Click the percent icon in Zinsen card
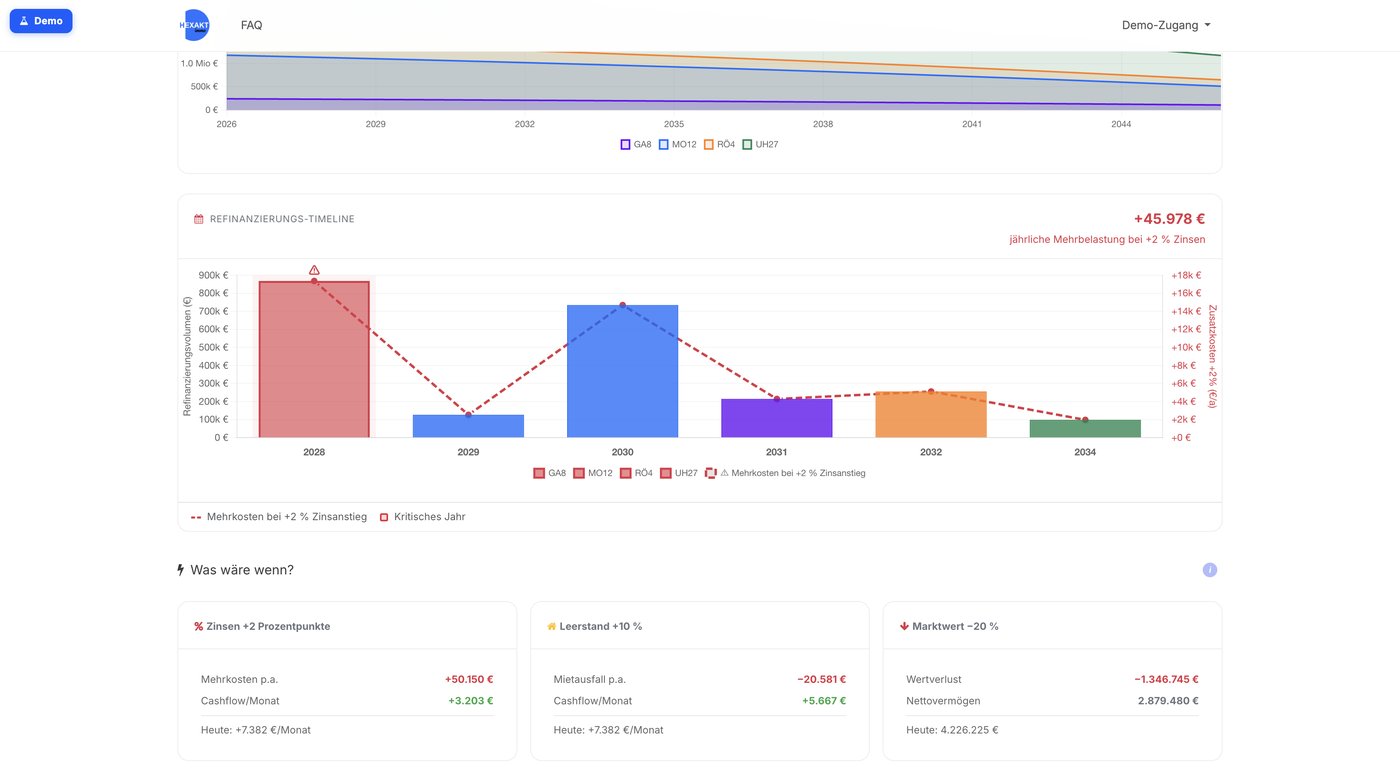Viewport: 1400px width, 778px height. pos(199,626)
